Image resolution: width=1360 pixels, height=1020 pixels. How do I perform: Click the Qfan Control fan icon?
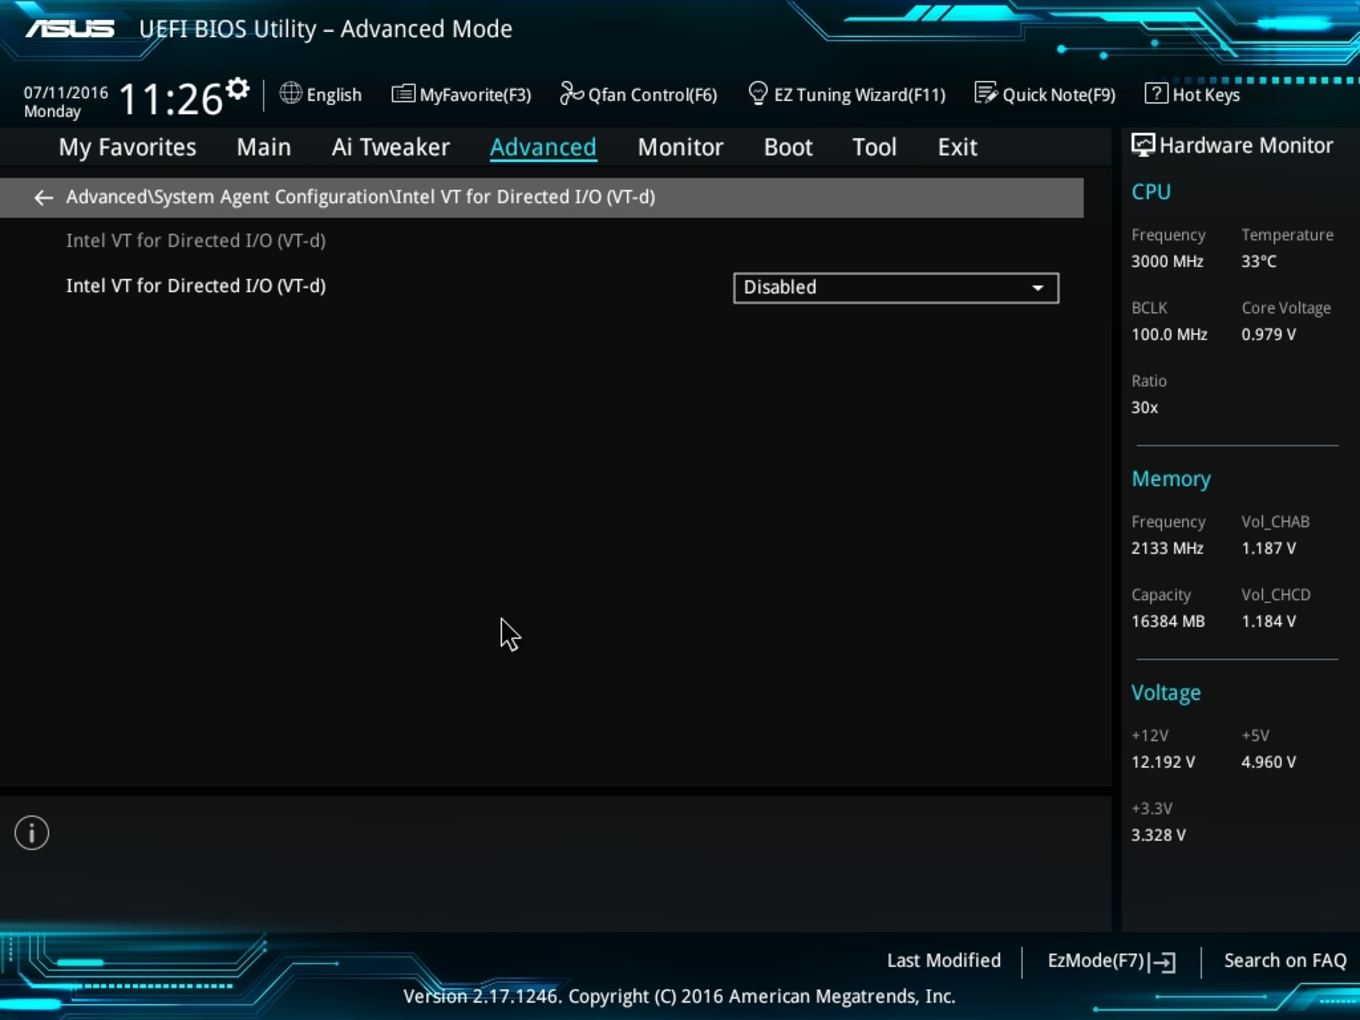[x=571, y=93]
